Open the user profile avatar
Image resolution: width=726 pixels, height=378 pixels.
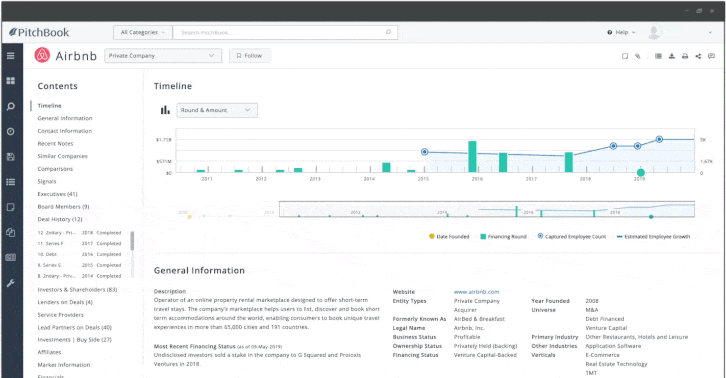[x=654, y=32]
